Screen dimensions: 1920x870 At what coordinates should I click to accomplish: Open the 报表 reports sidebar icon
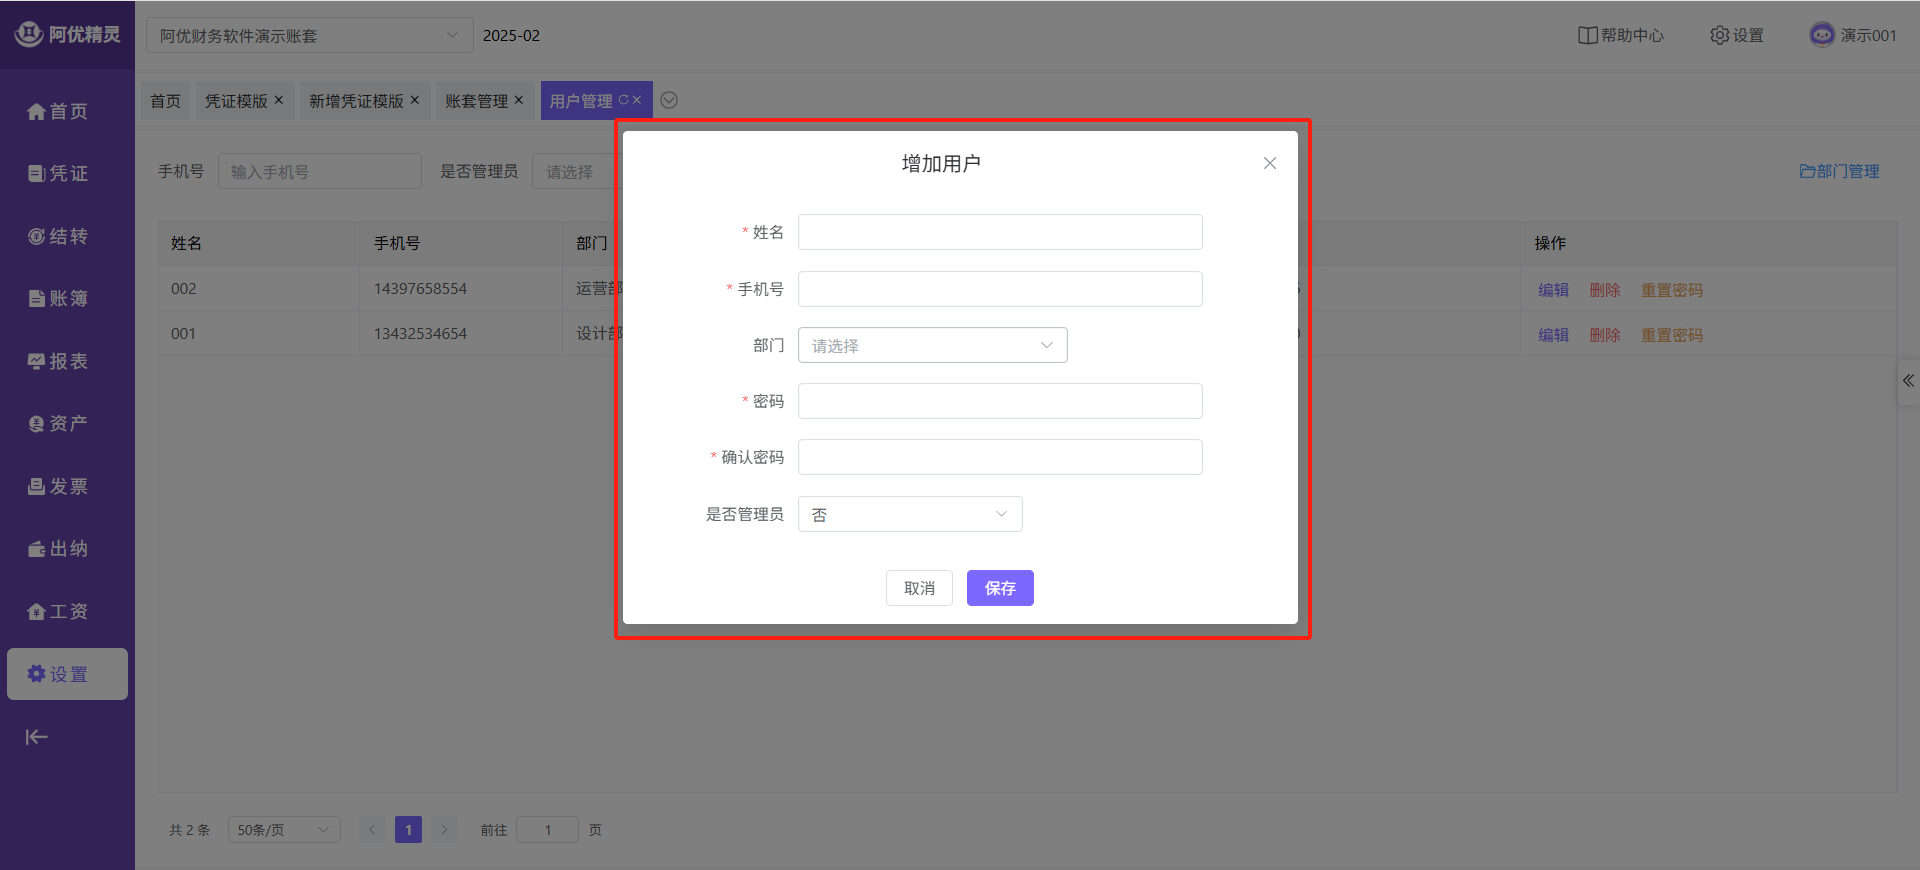(37, 362)
